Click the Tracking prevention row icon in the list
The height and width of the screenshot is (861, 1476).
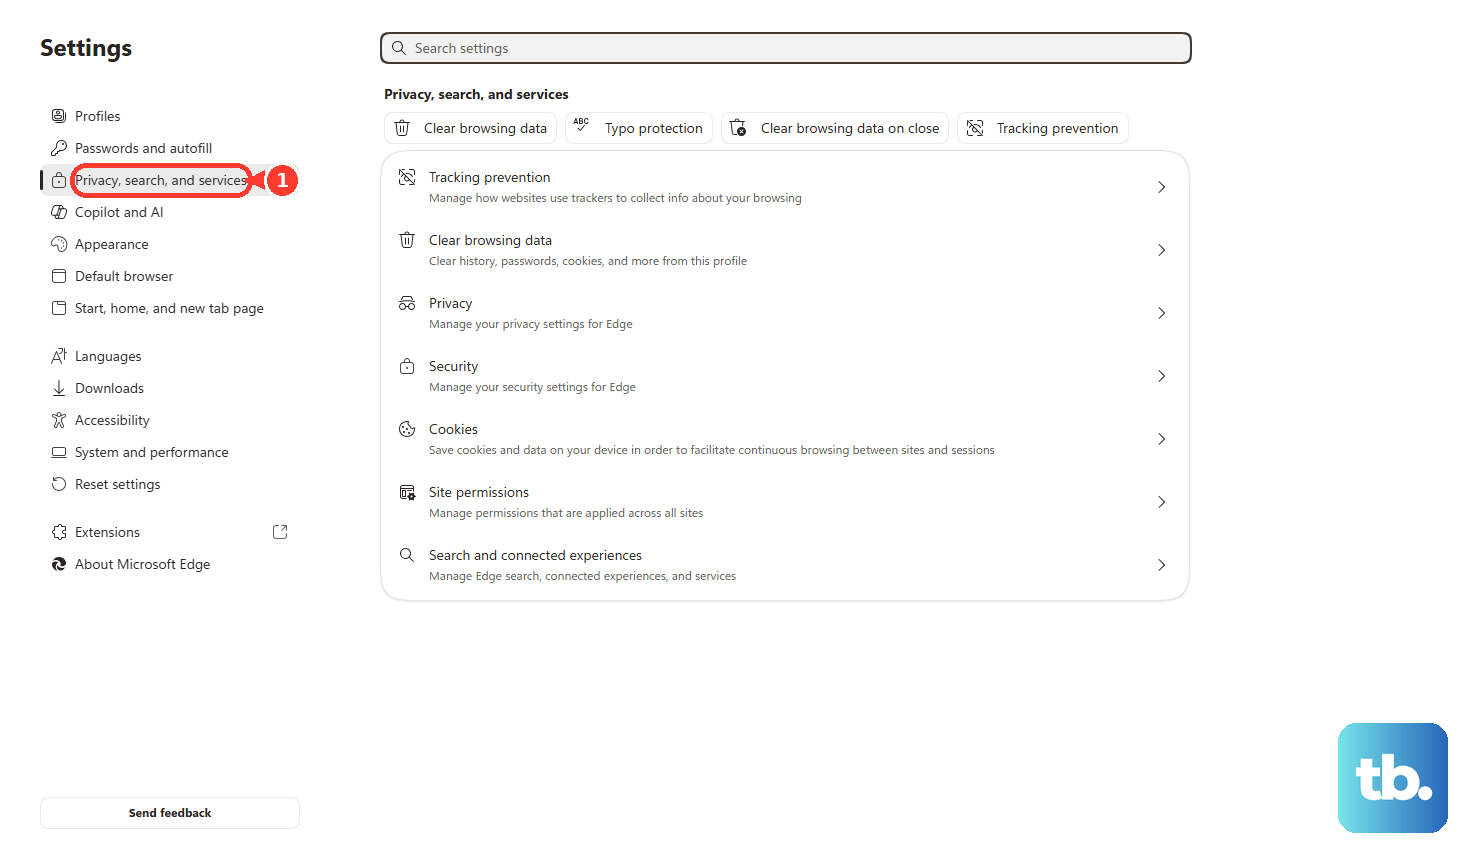407,177
